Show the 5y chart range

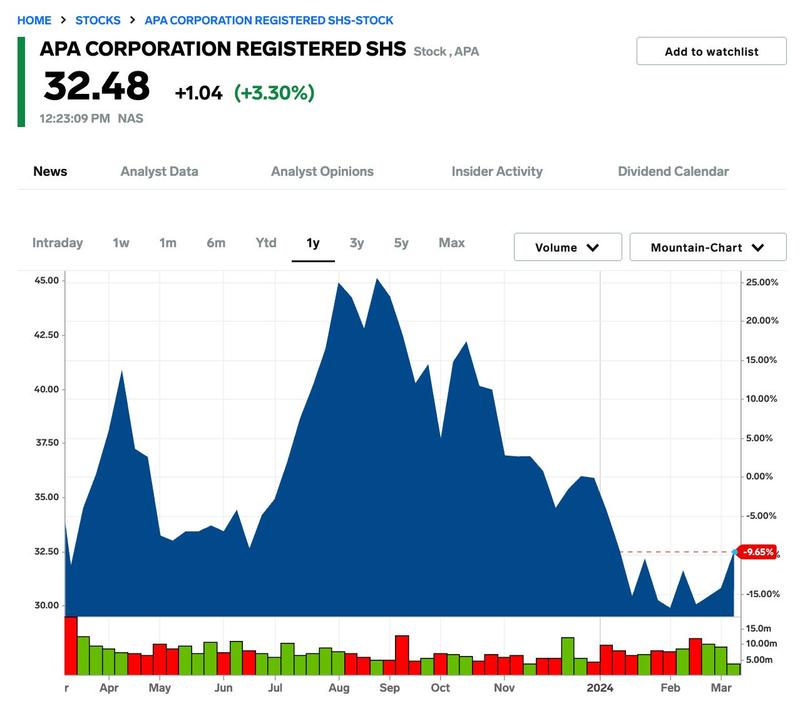tap(401, 243)
